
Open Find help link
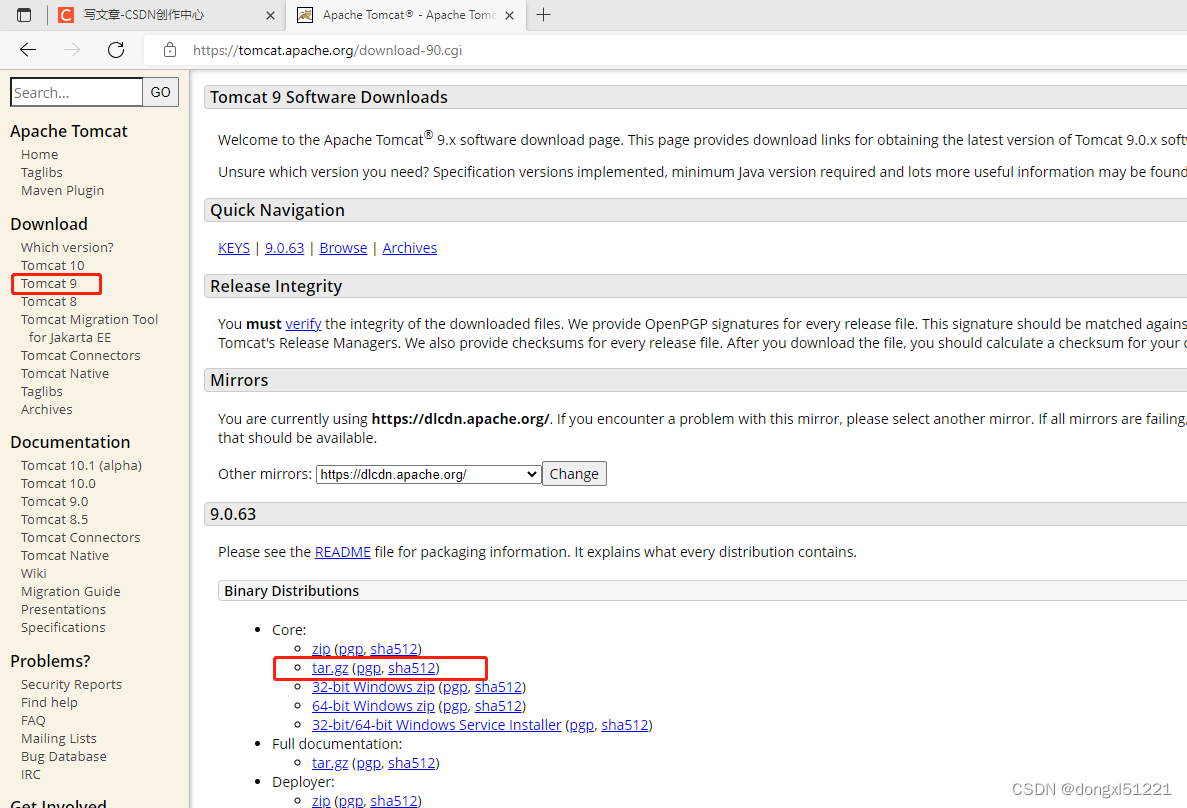(x=49, y=703)
